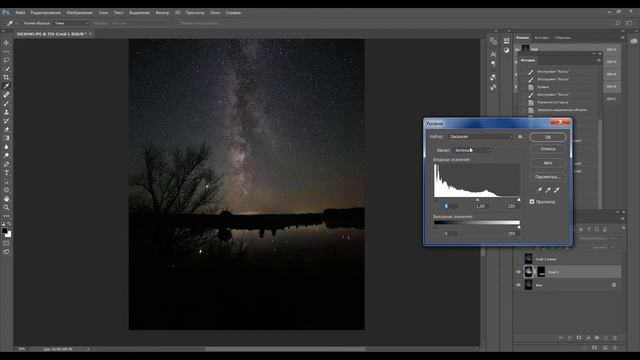Select the Move tool

point(6,43)
